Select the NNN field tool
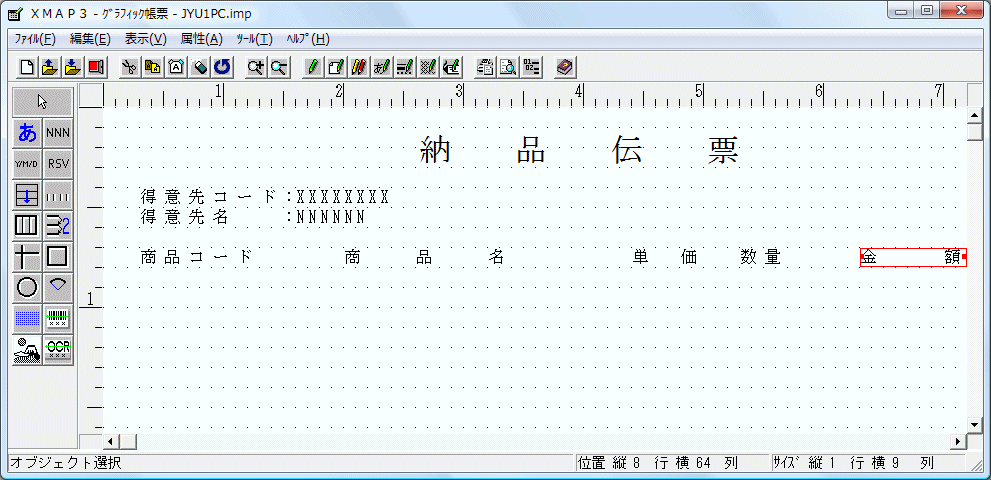Viewport: 991px width, 480px height. pyautogui.click(x=58, y=133)
